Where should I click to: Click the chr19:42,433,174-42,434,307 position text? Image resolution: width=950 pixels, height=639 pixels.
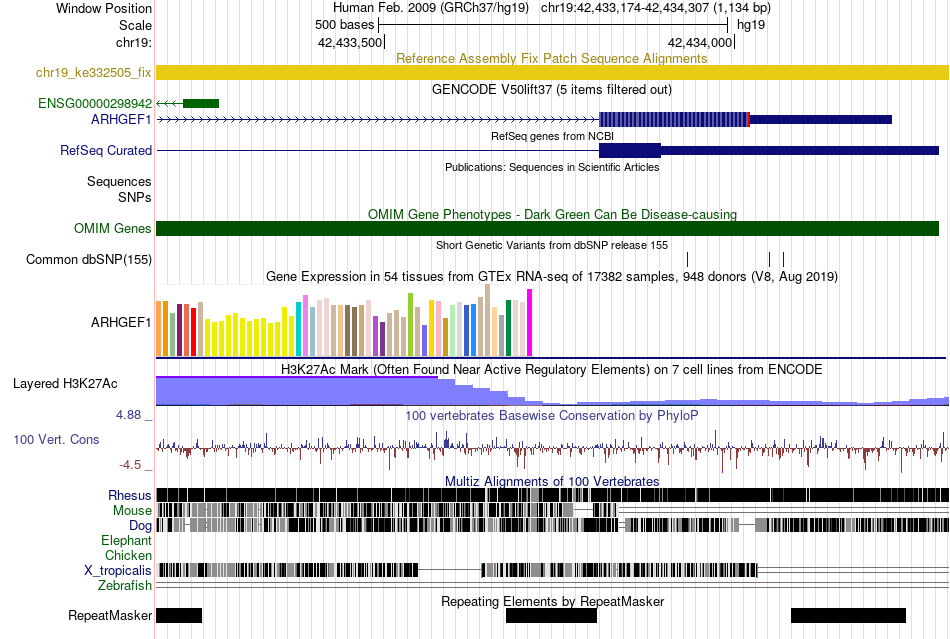pos(656,8)
